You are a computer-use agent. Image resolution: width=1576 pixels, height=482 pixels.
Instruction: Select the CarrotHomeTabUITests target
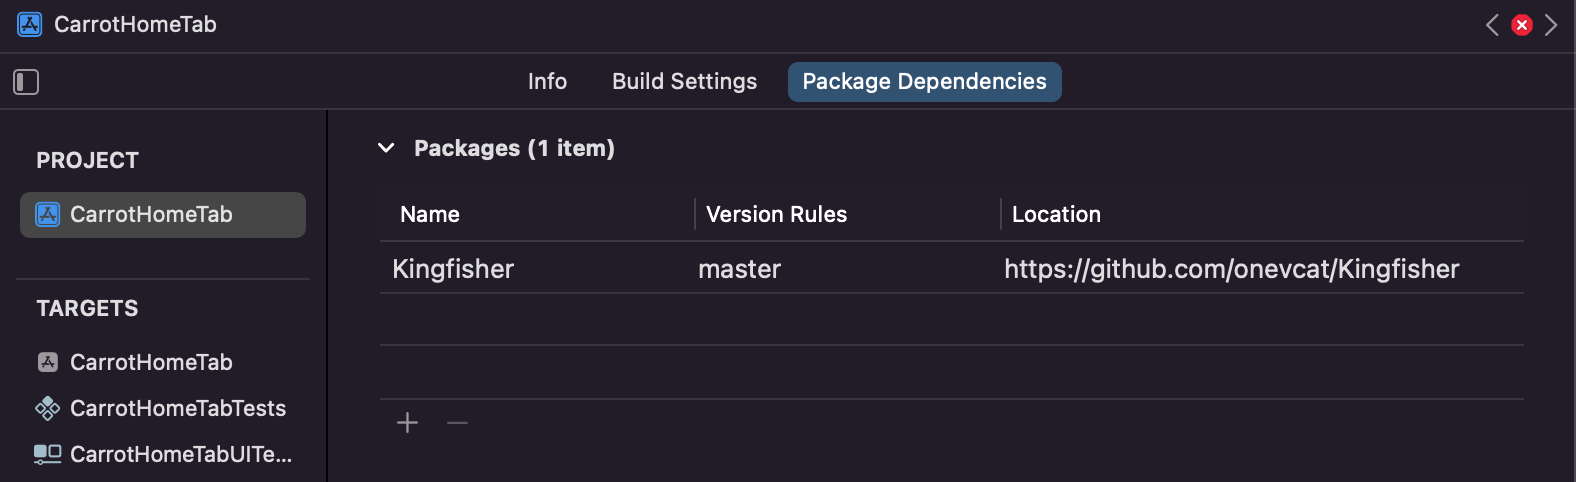tap(163, 454)
